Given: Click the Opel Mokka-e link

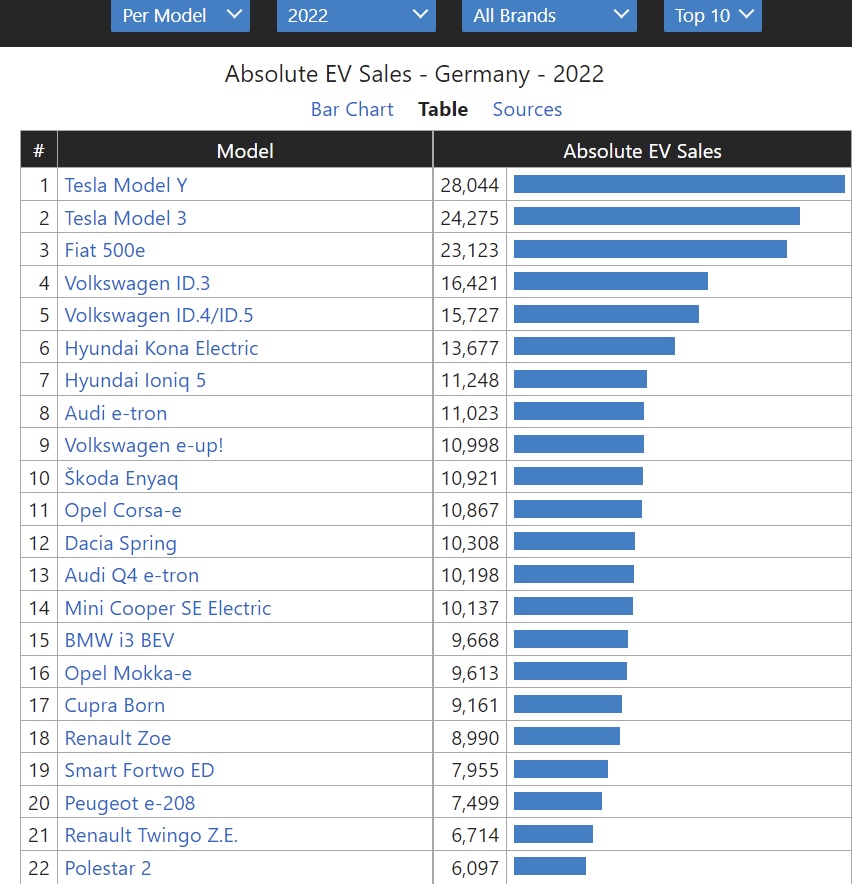Looking at the screenshot, I should (x=129, y=673).
